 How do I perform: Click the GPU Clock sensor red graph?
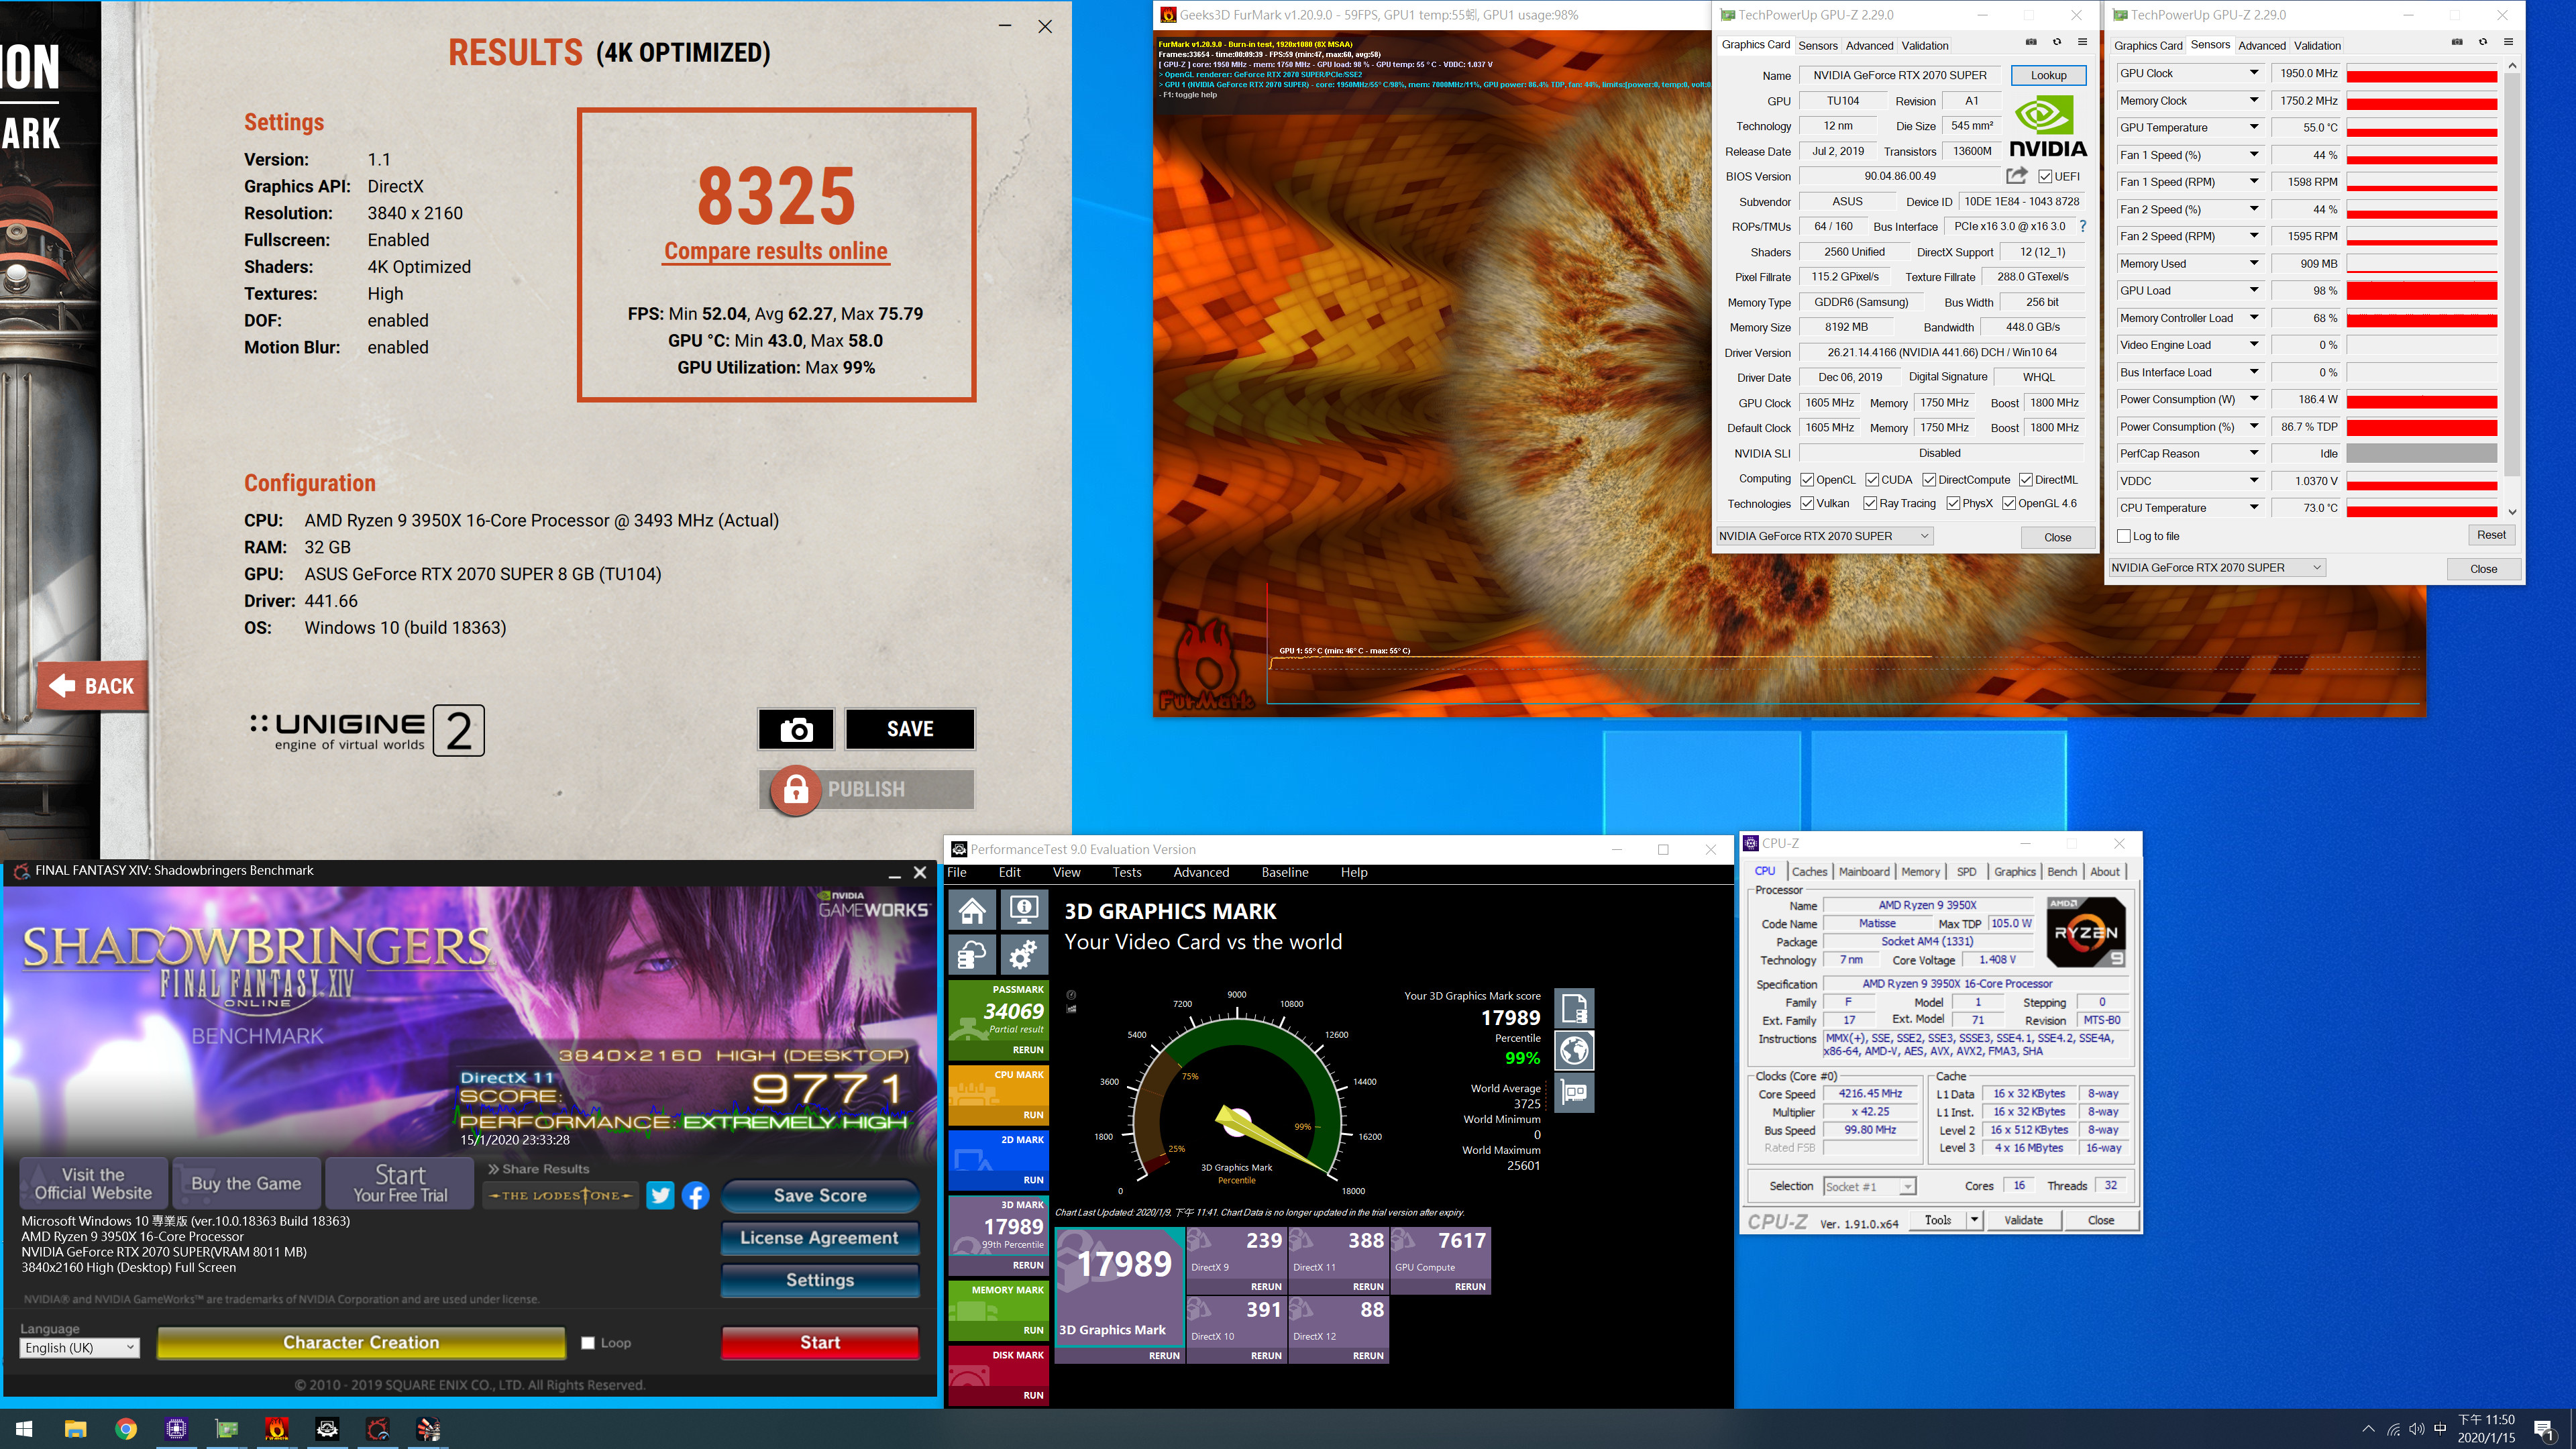point(2421,74)
